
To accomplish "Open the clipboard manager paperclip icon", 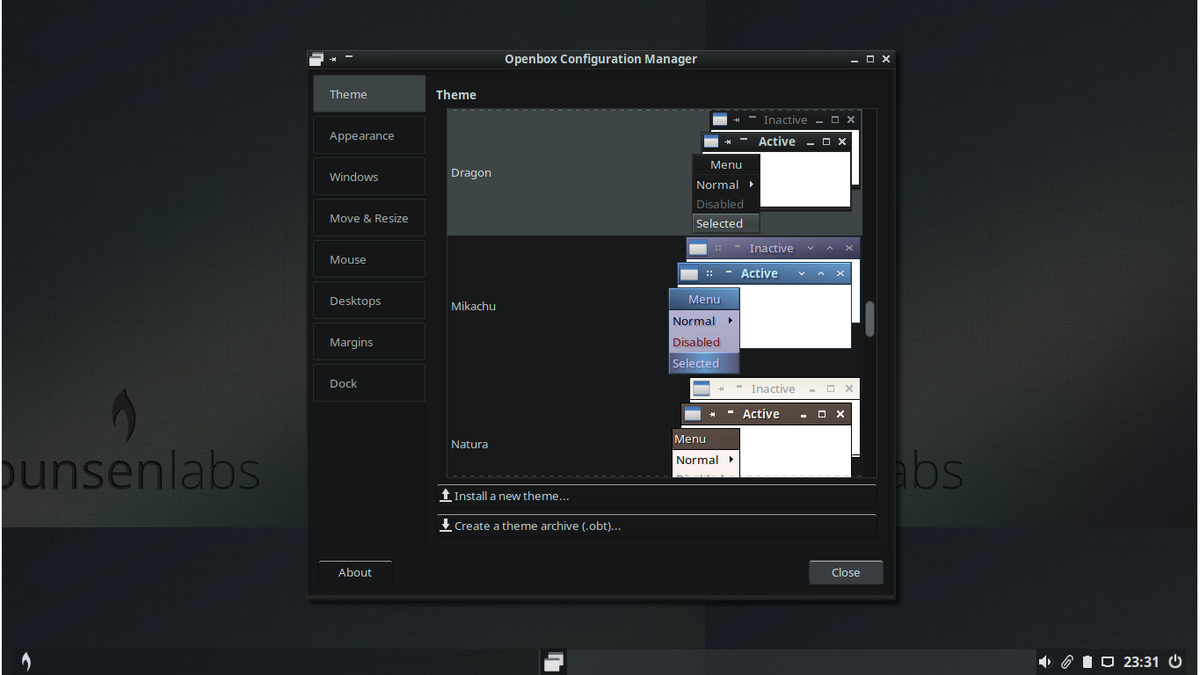I will point(1066,661).
